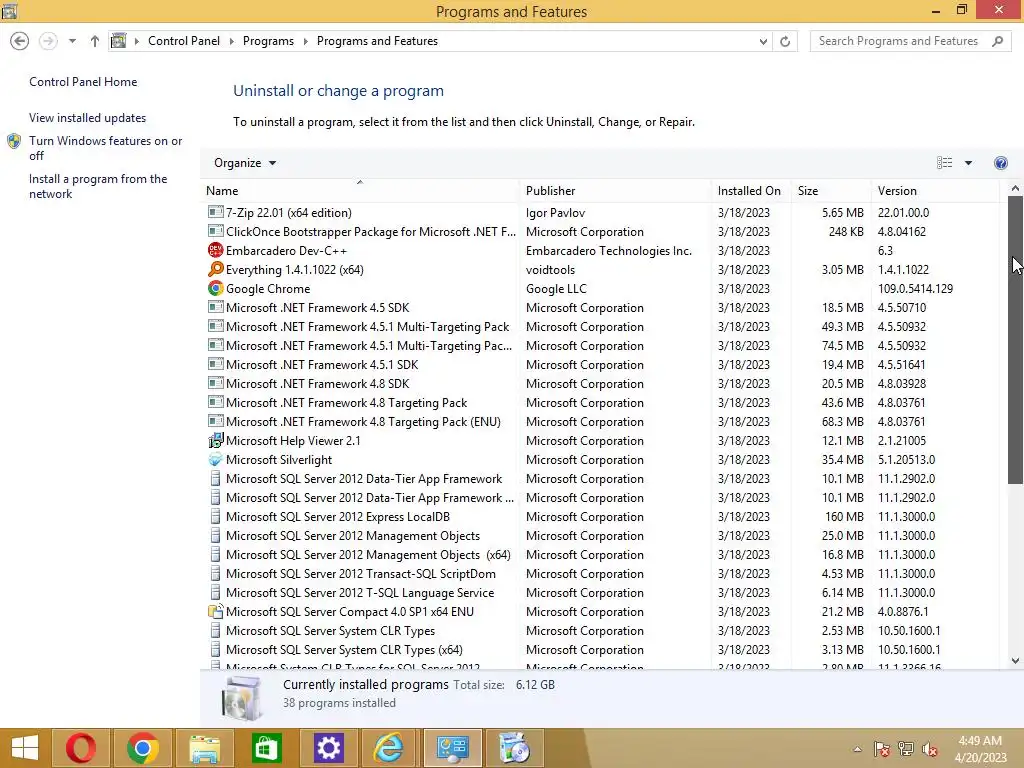Sort by the Size column header
This screenshot has height=768, width=1024.
point(831,191)
